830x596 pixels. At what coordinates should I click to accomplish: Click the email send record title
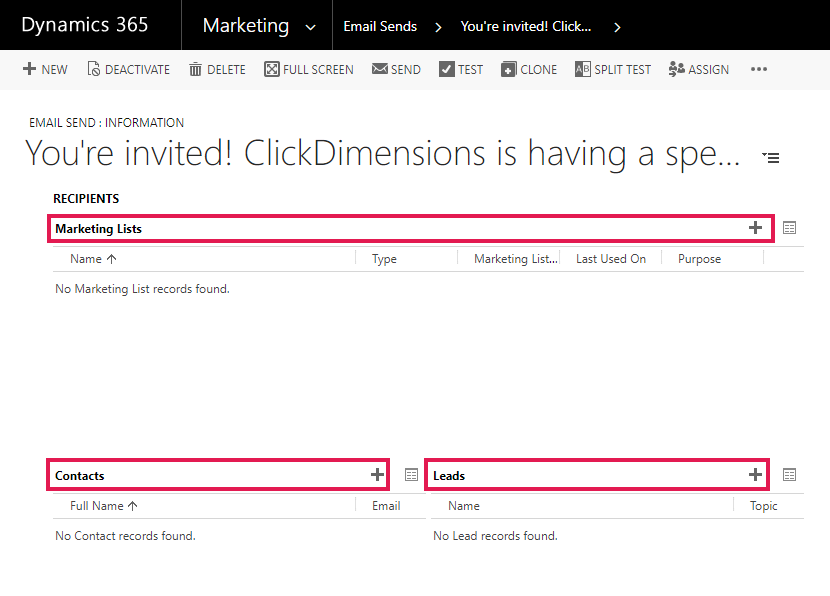(x=382, y=153)
